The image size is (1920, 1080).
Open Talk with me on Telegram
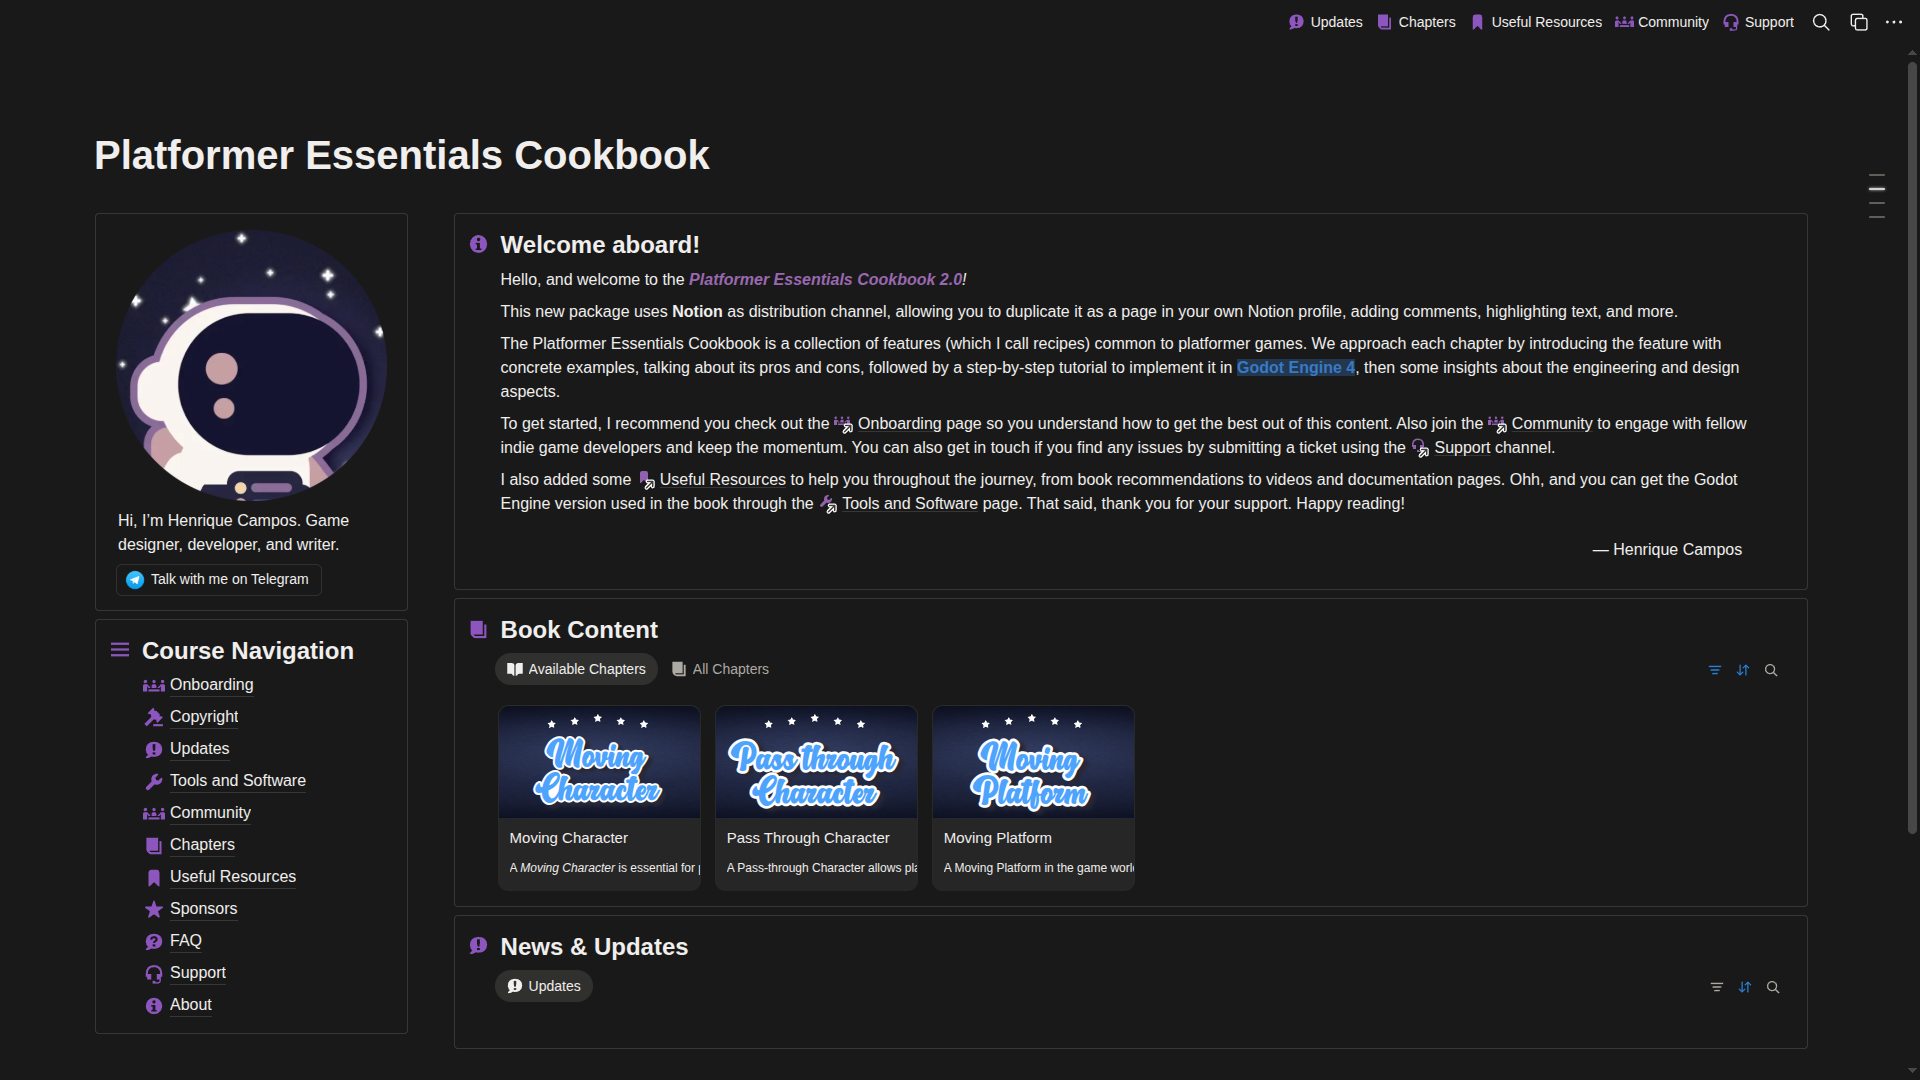218,579
